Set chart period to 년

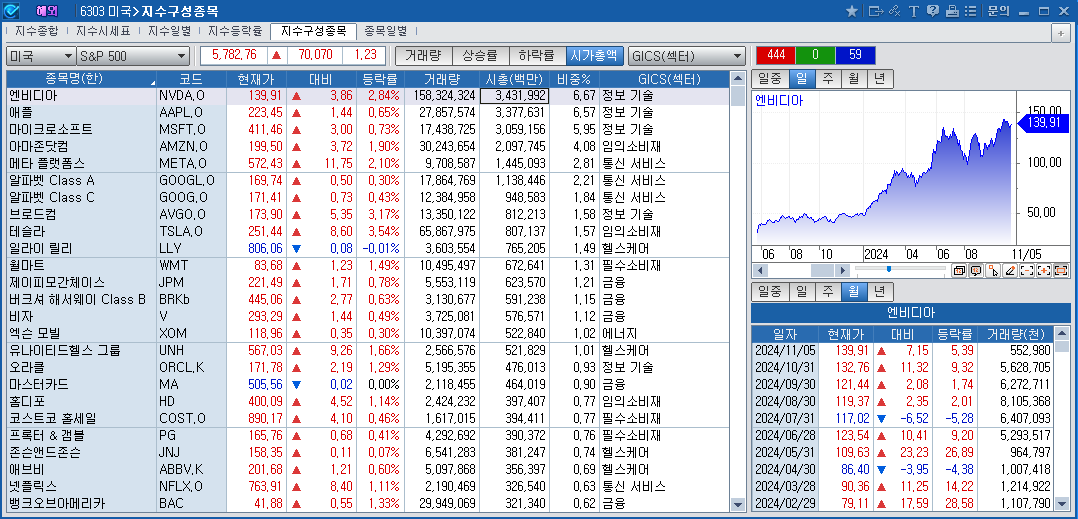point(880,79)
